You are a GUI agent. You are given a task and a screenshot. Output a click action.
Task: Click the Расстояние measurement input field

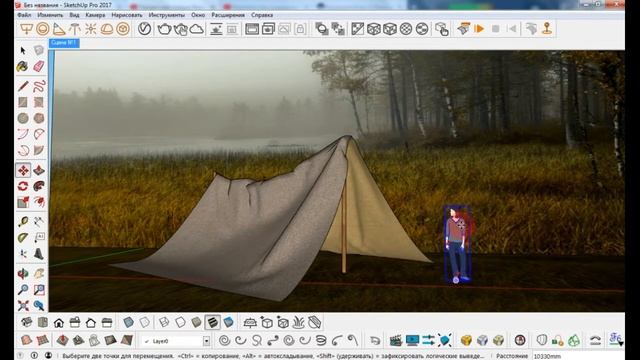pyautogui.click(x=578, y=356)
